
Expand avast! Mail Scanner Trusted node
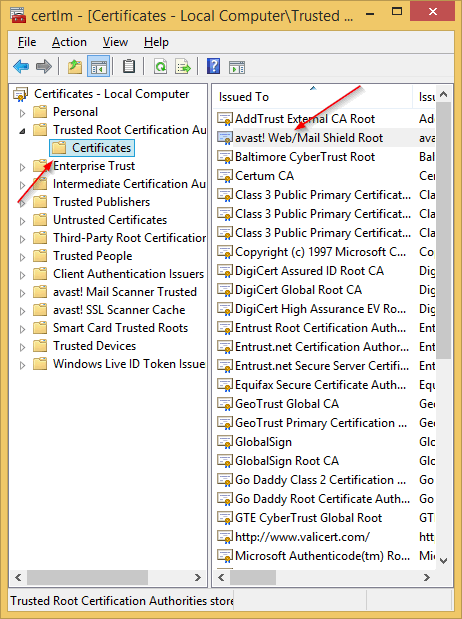pyautogui.click(x=23, y=293)
